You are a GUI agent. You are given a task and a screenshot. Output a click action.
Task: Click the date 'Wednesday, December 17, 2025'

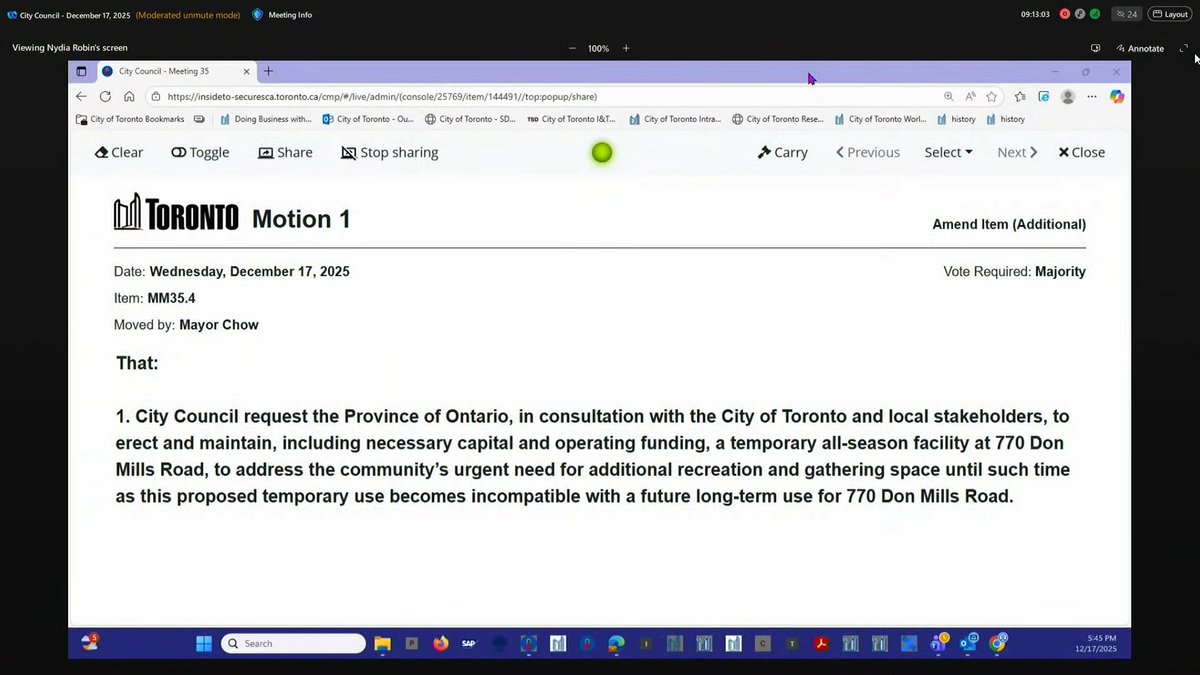(250, 272)
